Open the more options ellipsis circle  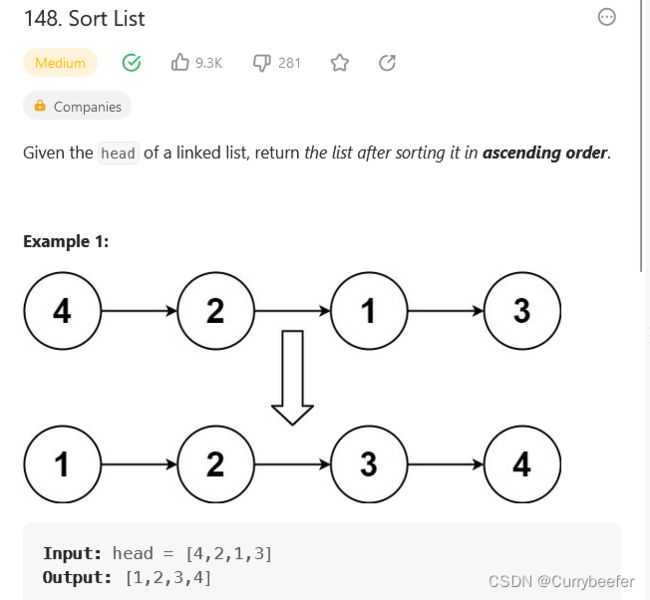606,17
